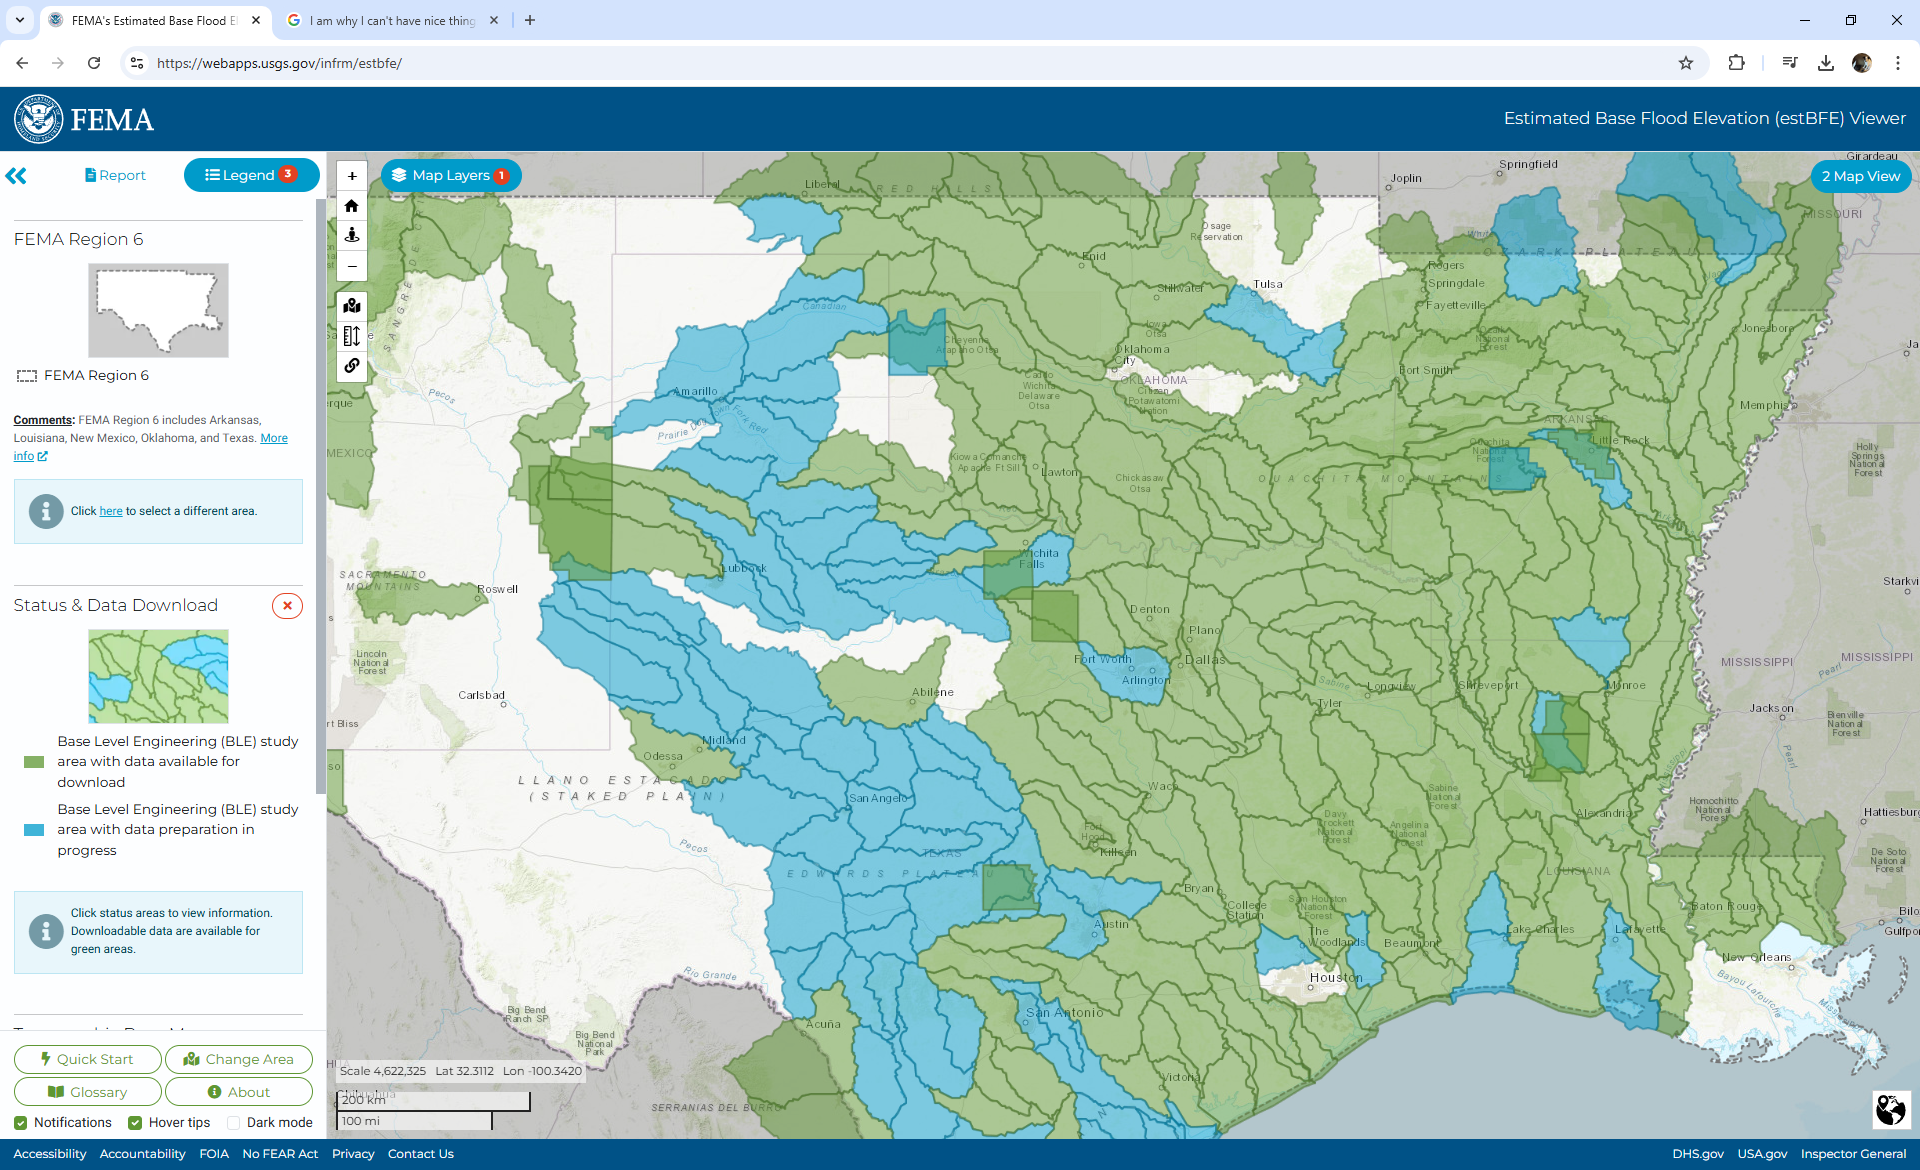Close the Status & Data Download section

(x=287, y=606)
